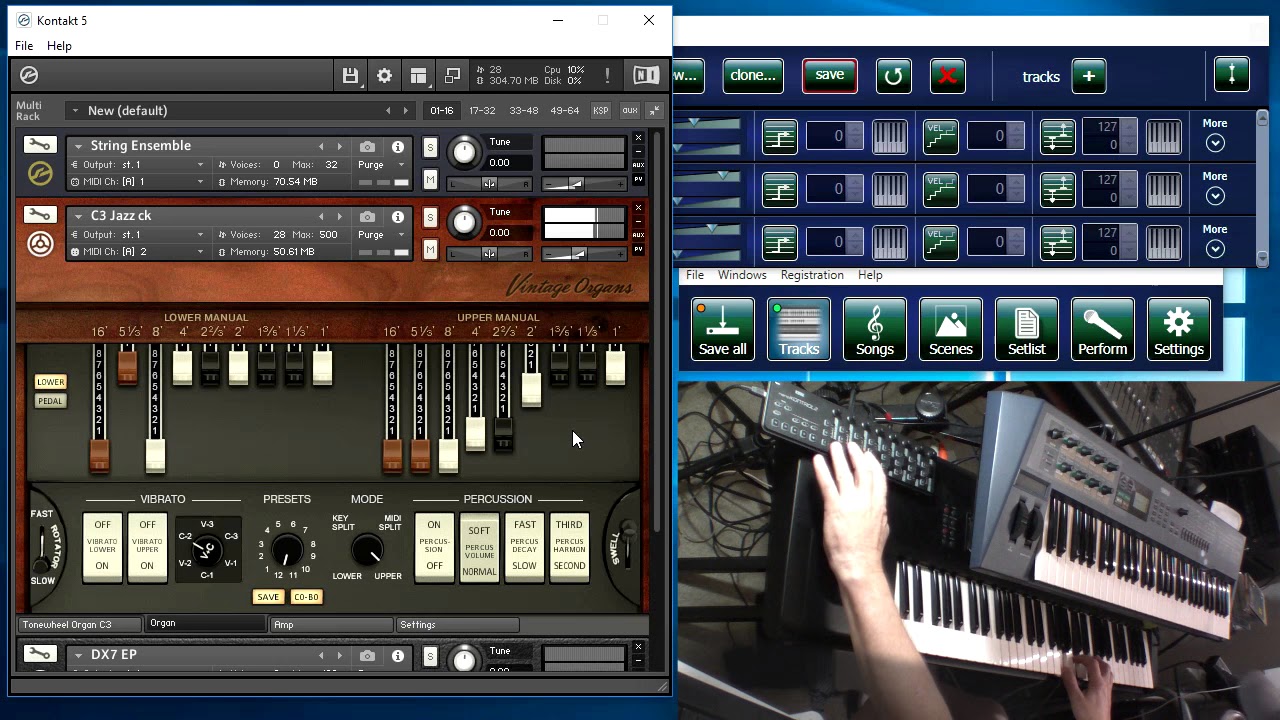The image size is (1280, 720).
Task: Solo the String Ensemble instrument
Action: 430,148
